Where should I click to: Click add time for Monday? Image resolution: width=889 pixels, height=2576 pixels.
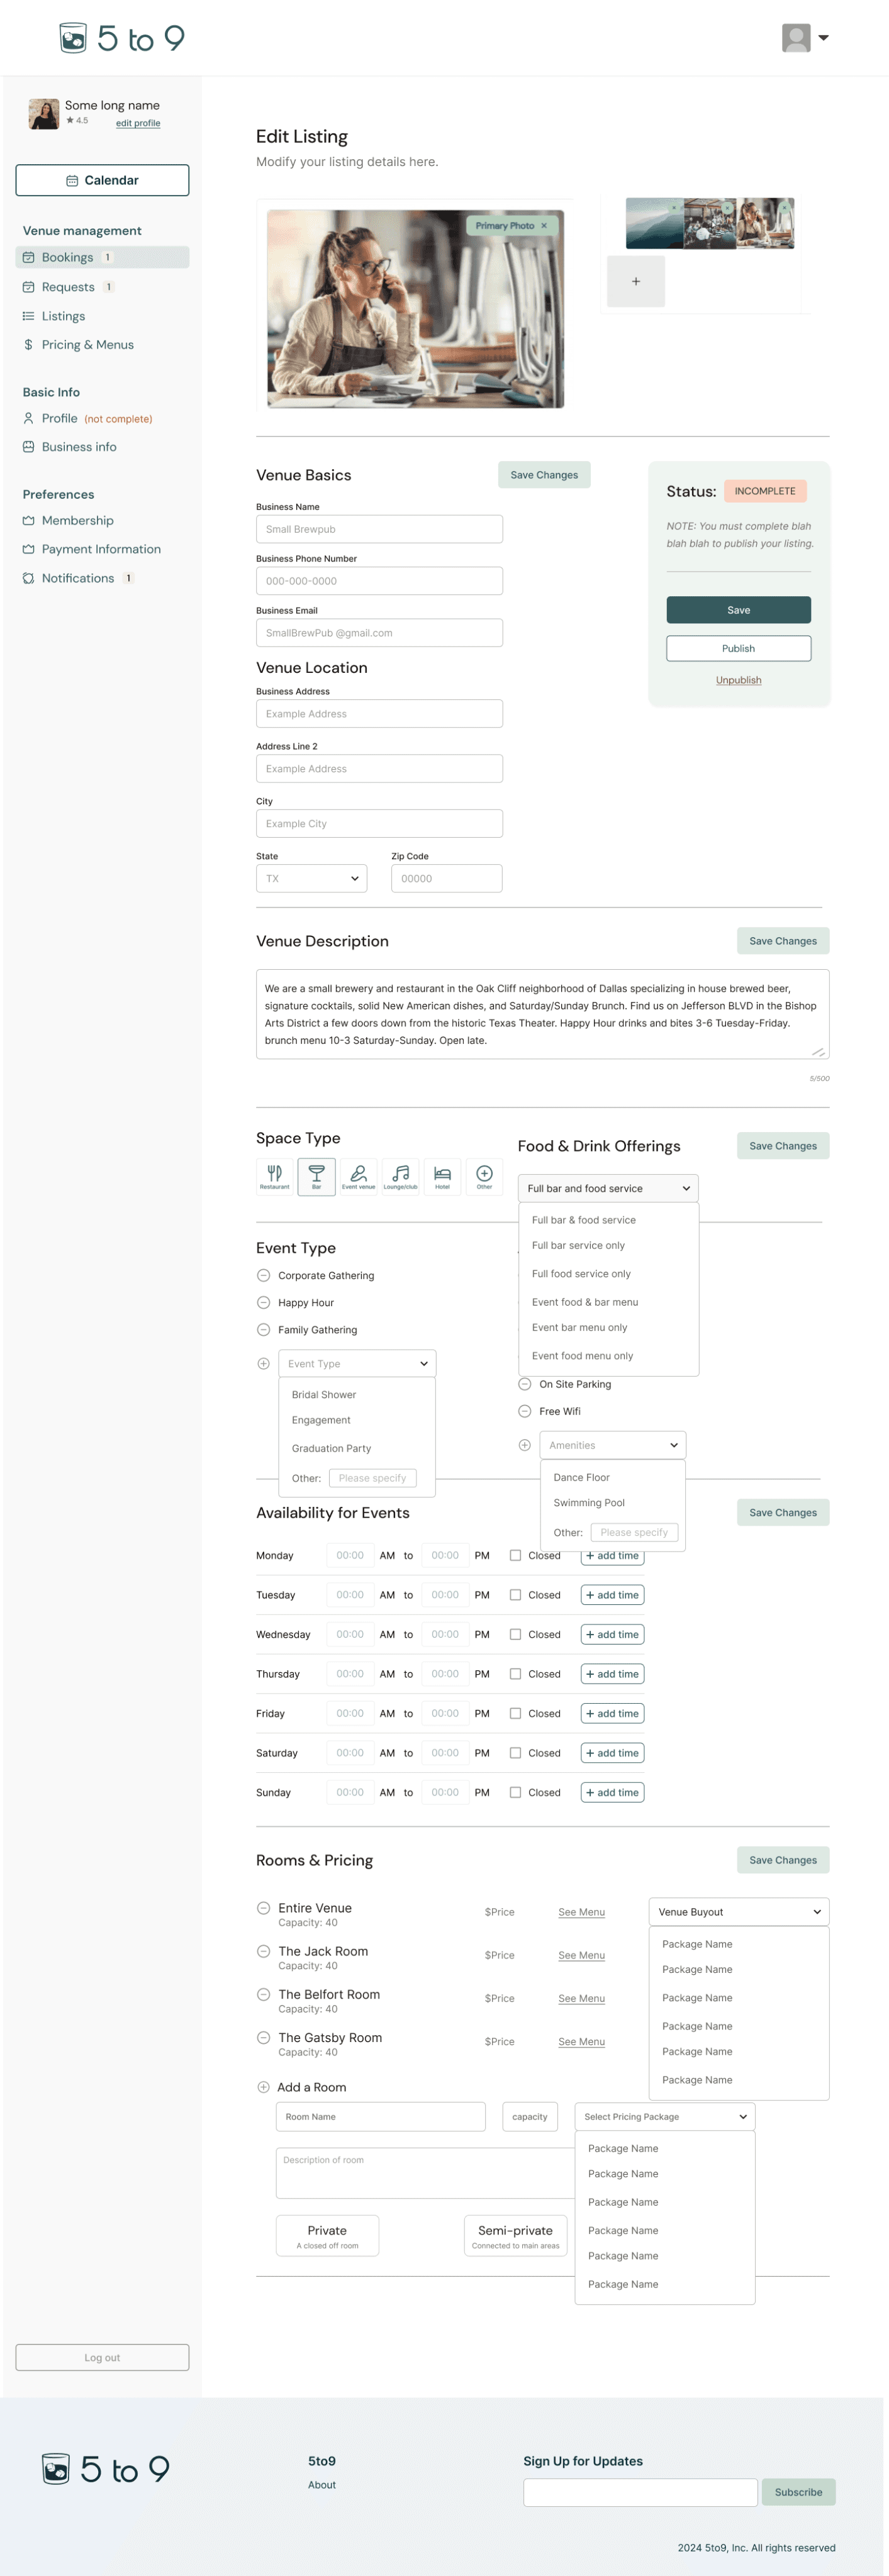612,1555
